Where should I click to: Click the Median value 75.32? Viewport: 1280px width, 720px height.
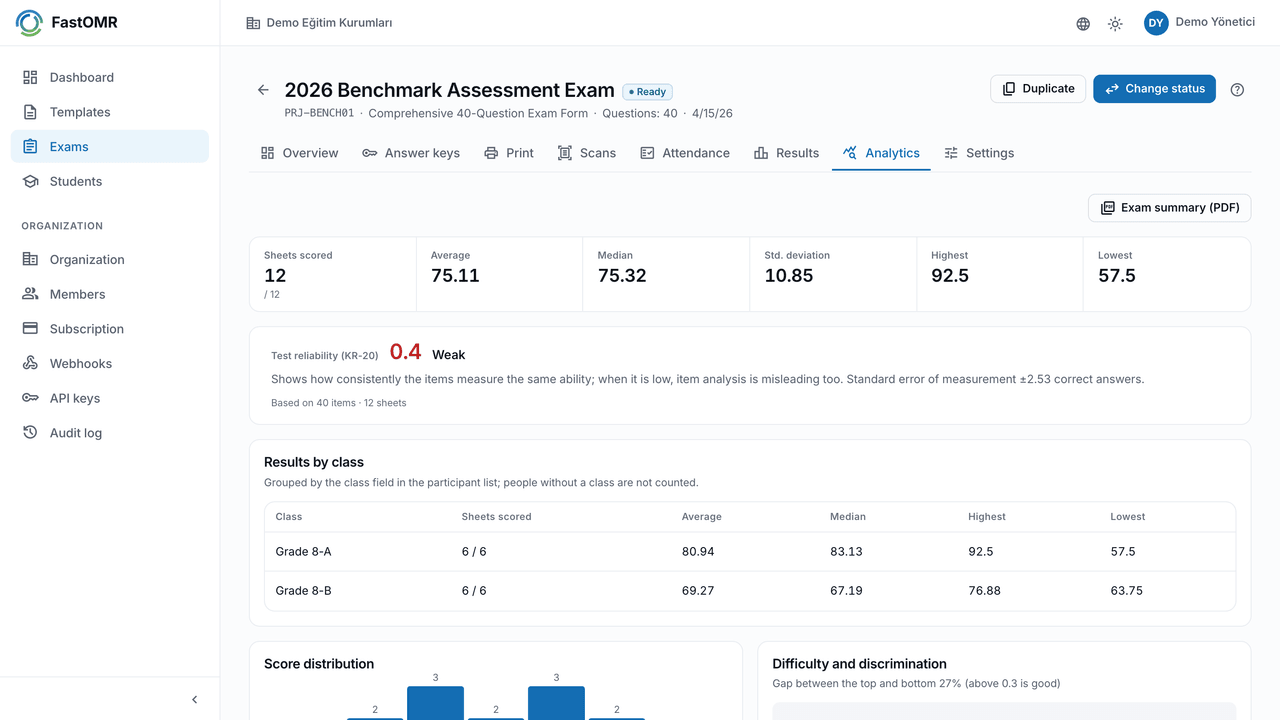coord(622,276)
